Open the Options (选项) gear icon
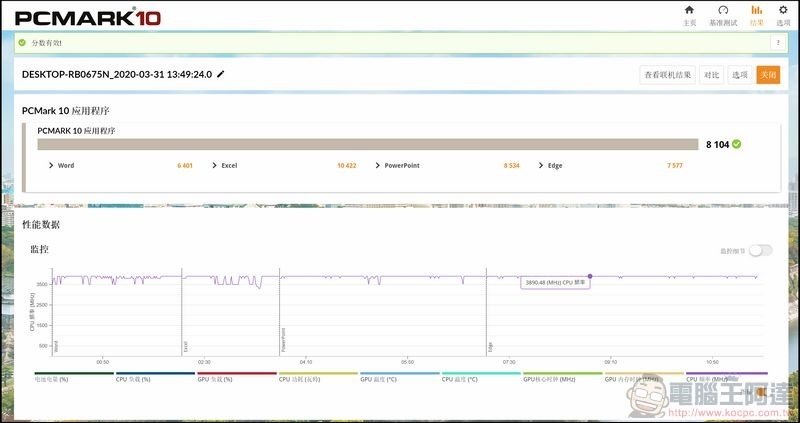 (x=783, y=14)
